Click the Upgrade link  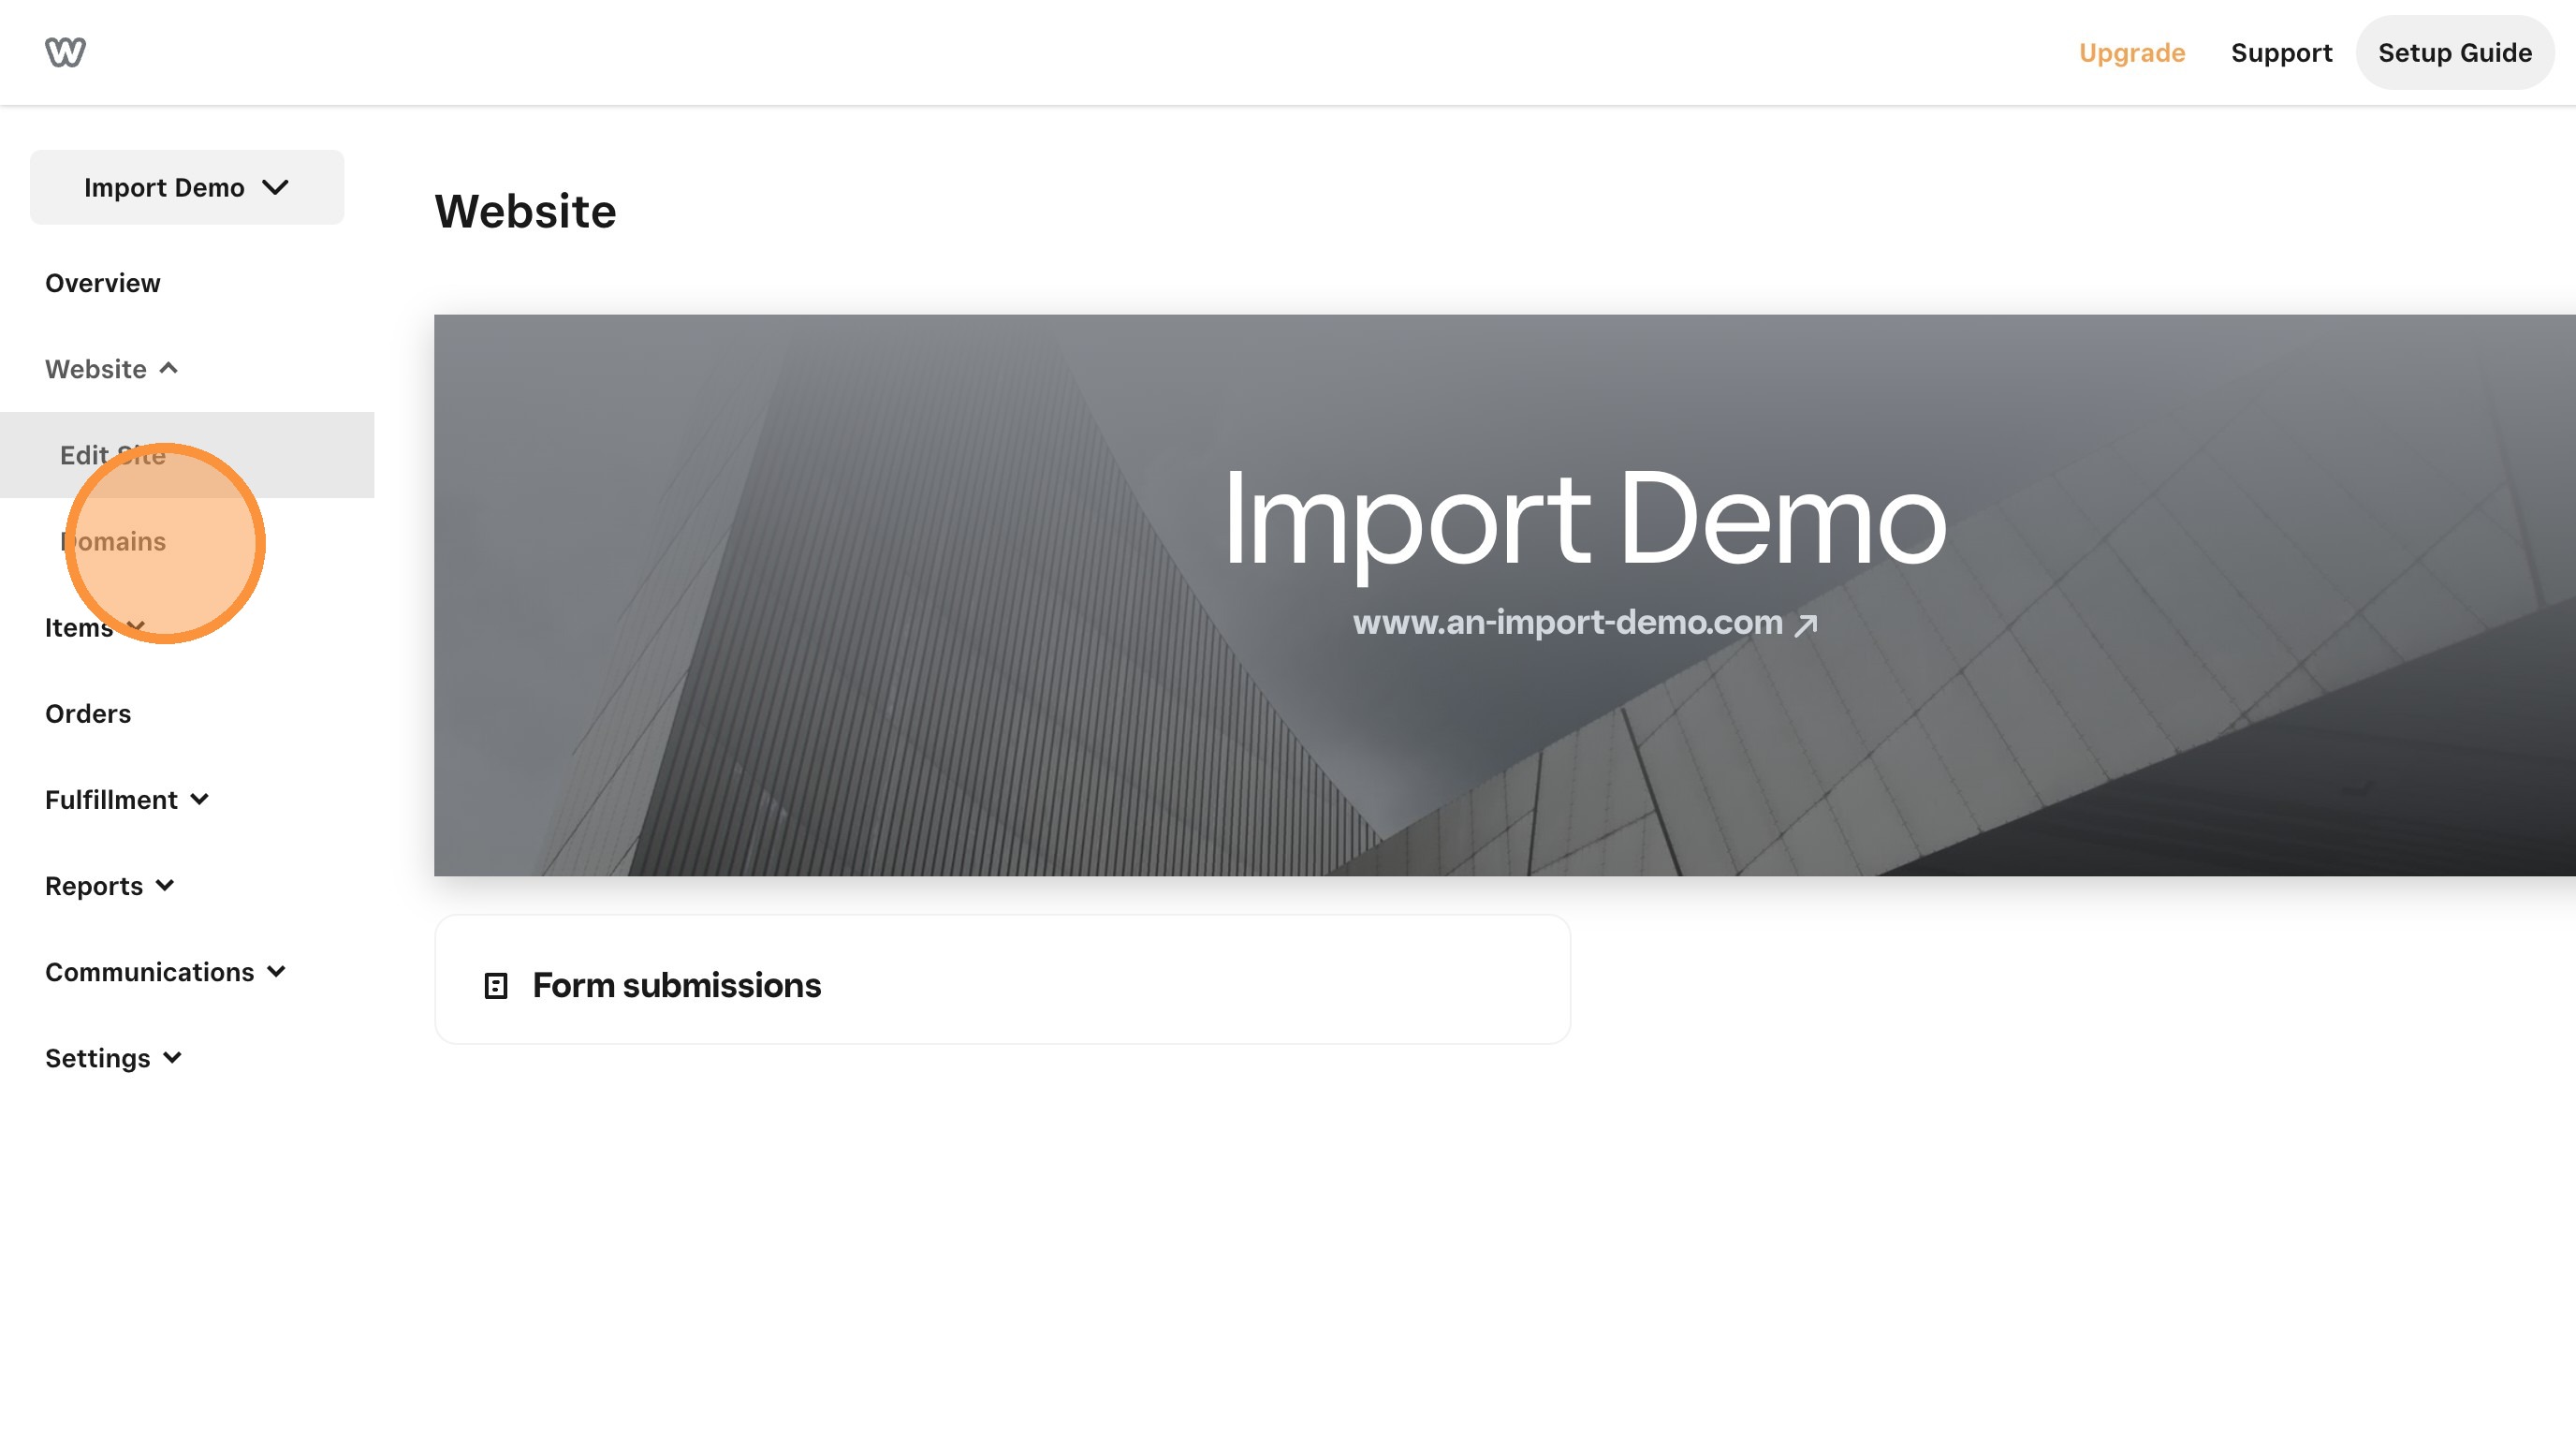pyautogui.click(x=2131, y=53)
